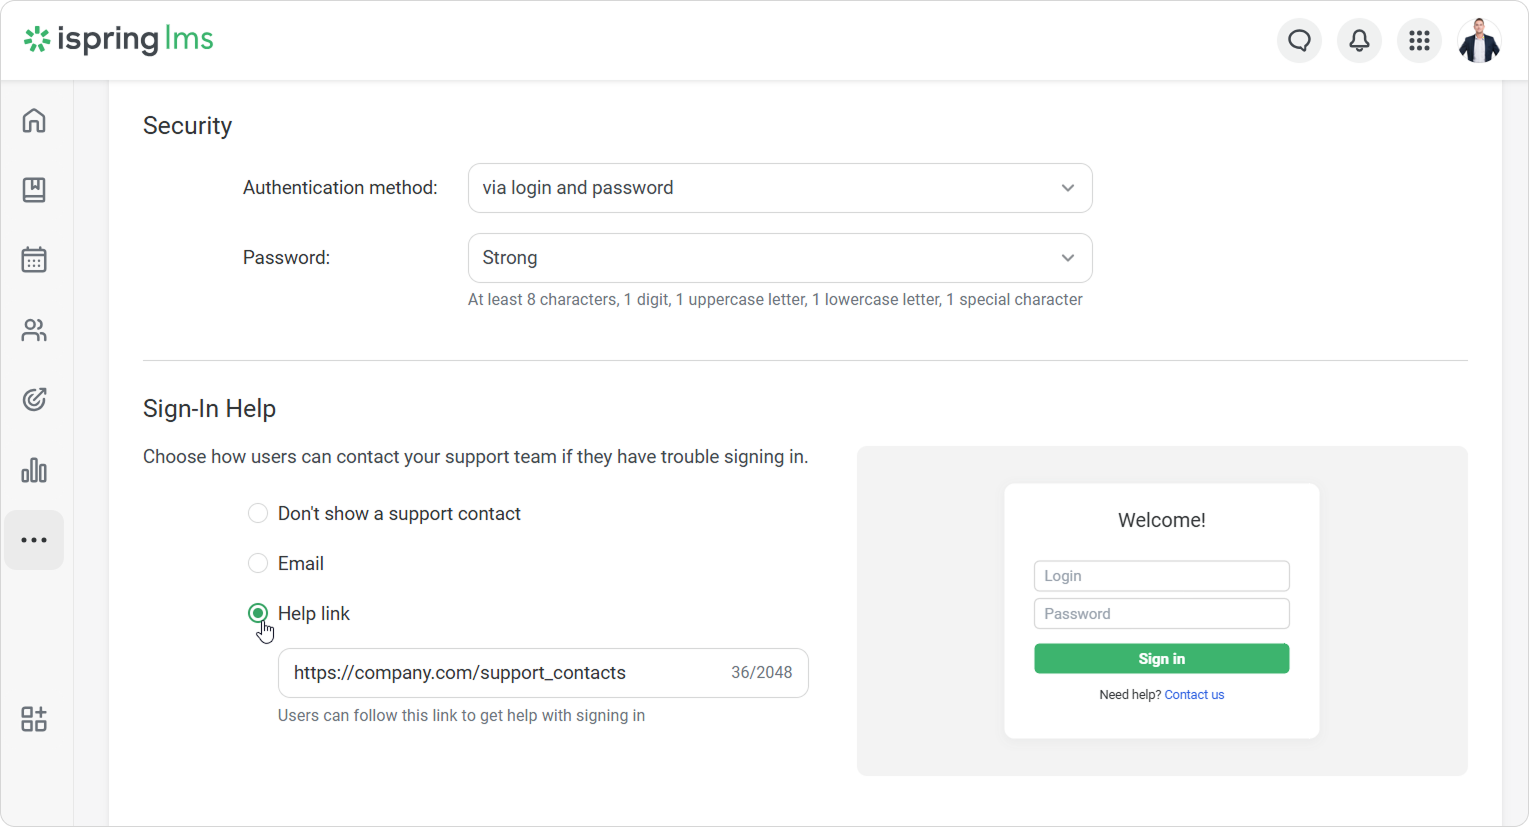
Task: Open the calendar icon in sidebar
Action: click(34, 260)
